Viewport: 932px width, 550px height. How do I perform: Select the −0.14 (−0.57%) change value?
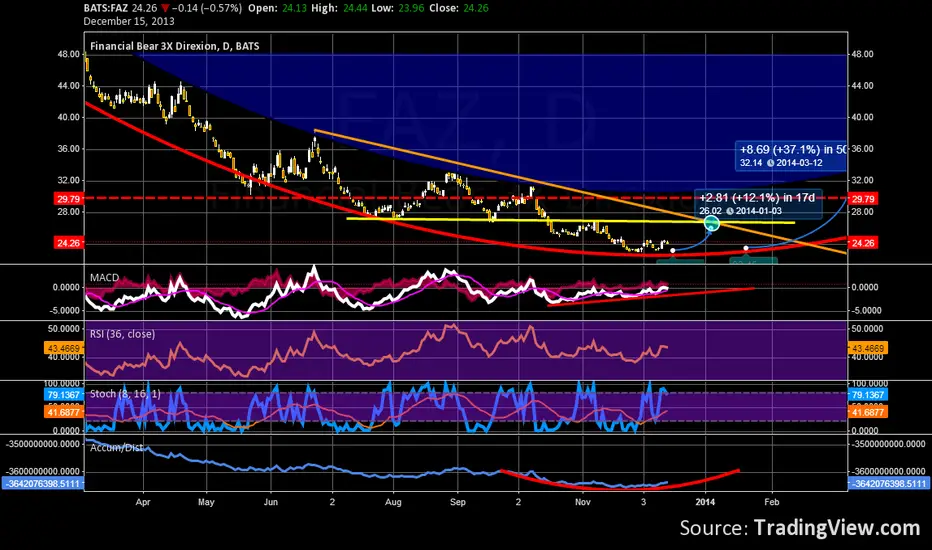[207, 8]
